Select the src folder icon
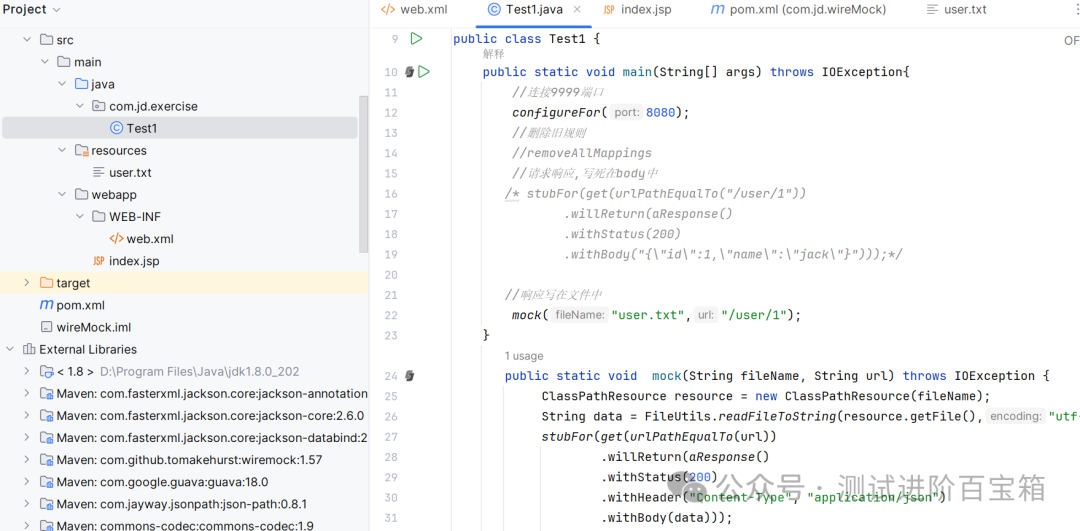1080x531 pixels. [x=46, y=40]
